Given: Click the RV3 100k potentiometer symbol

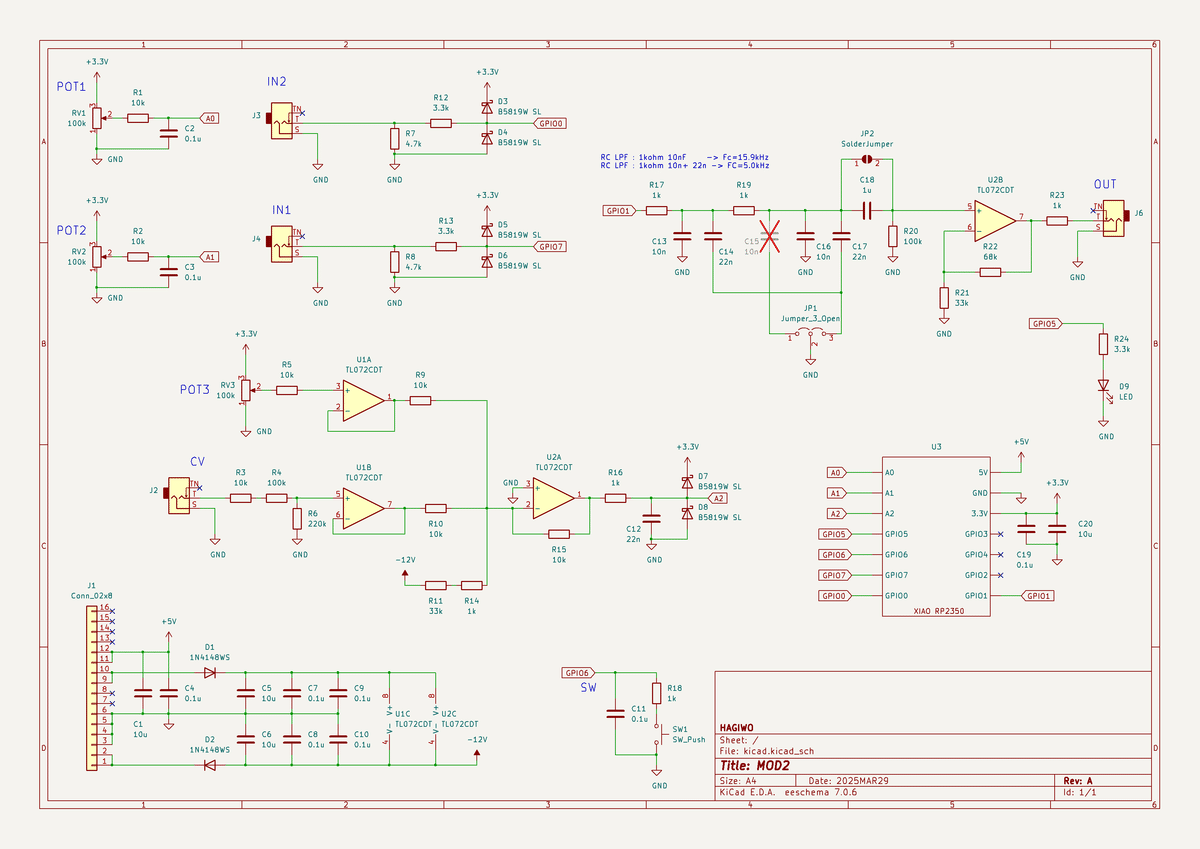Looking at the screenshot, I should coord(246,388).
